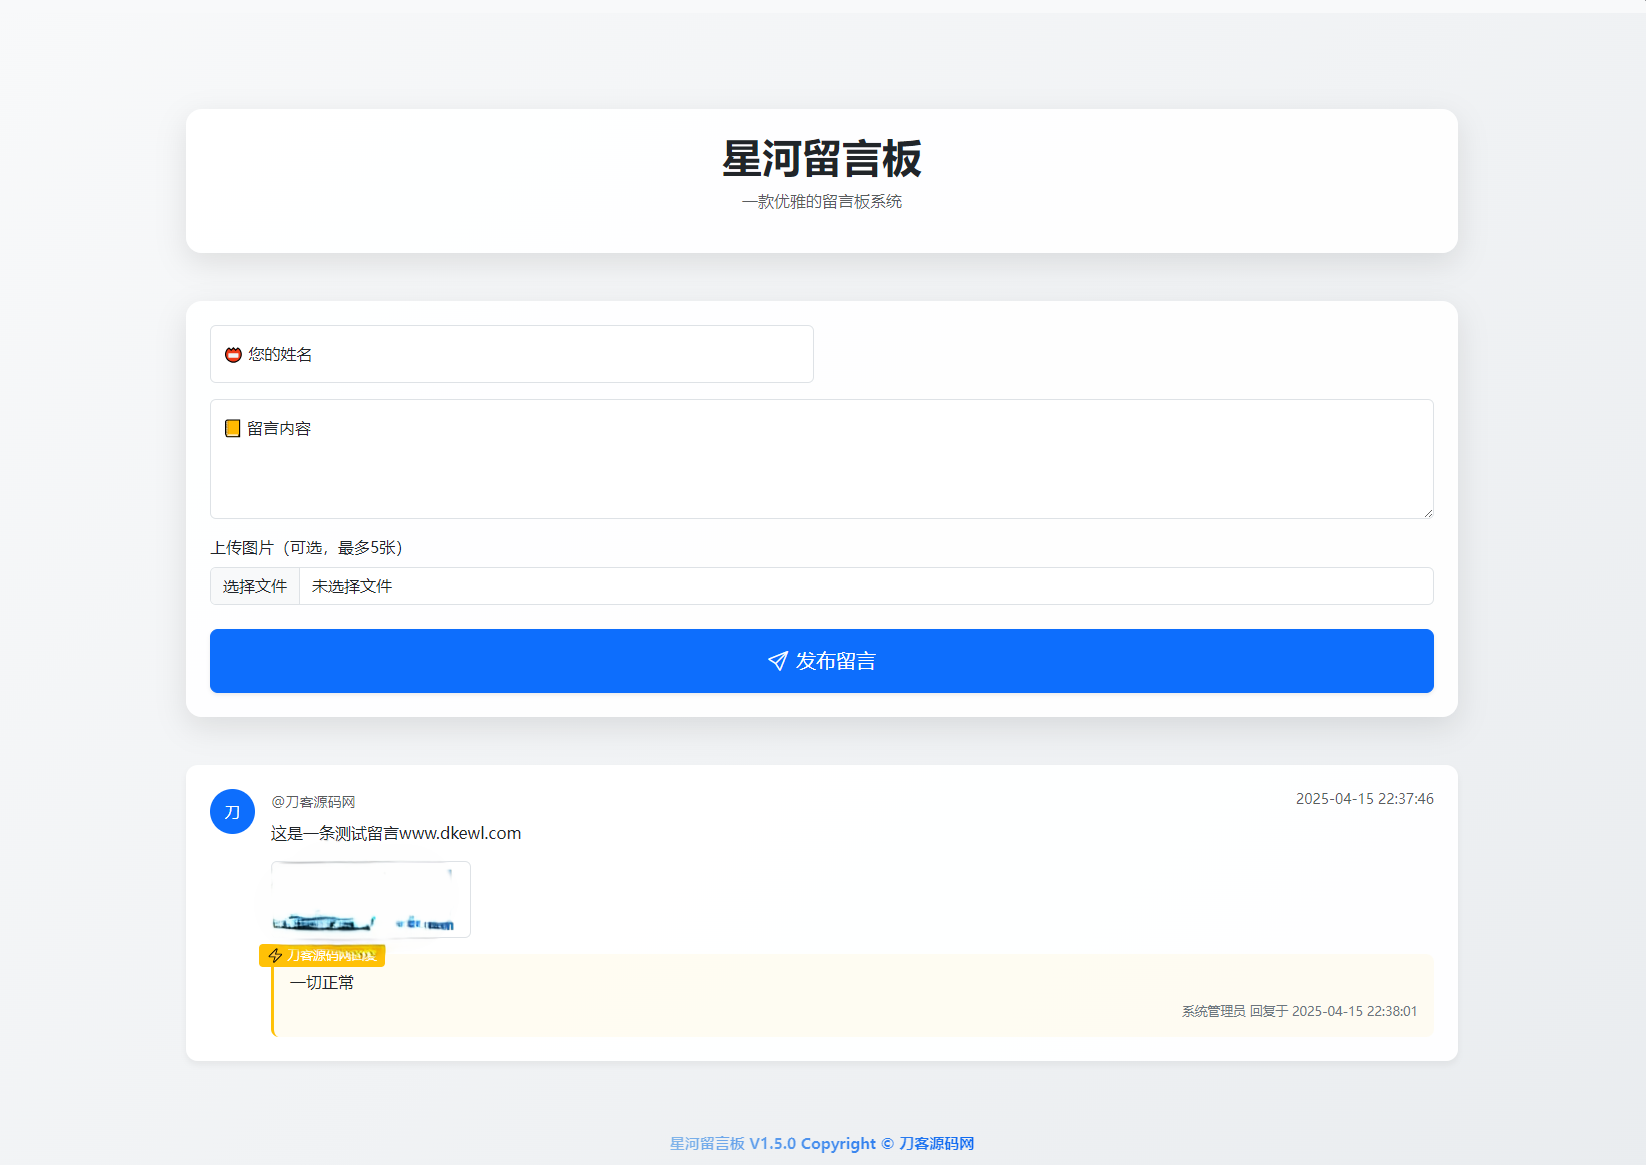The image size is (1646, 1165).
Task: Click the 上传图片（可选，最多5张） label
Action: (306, 548)
